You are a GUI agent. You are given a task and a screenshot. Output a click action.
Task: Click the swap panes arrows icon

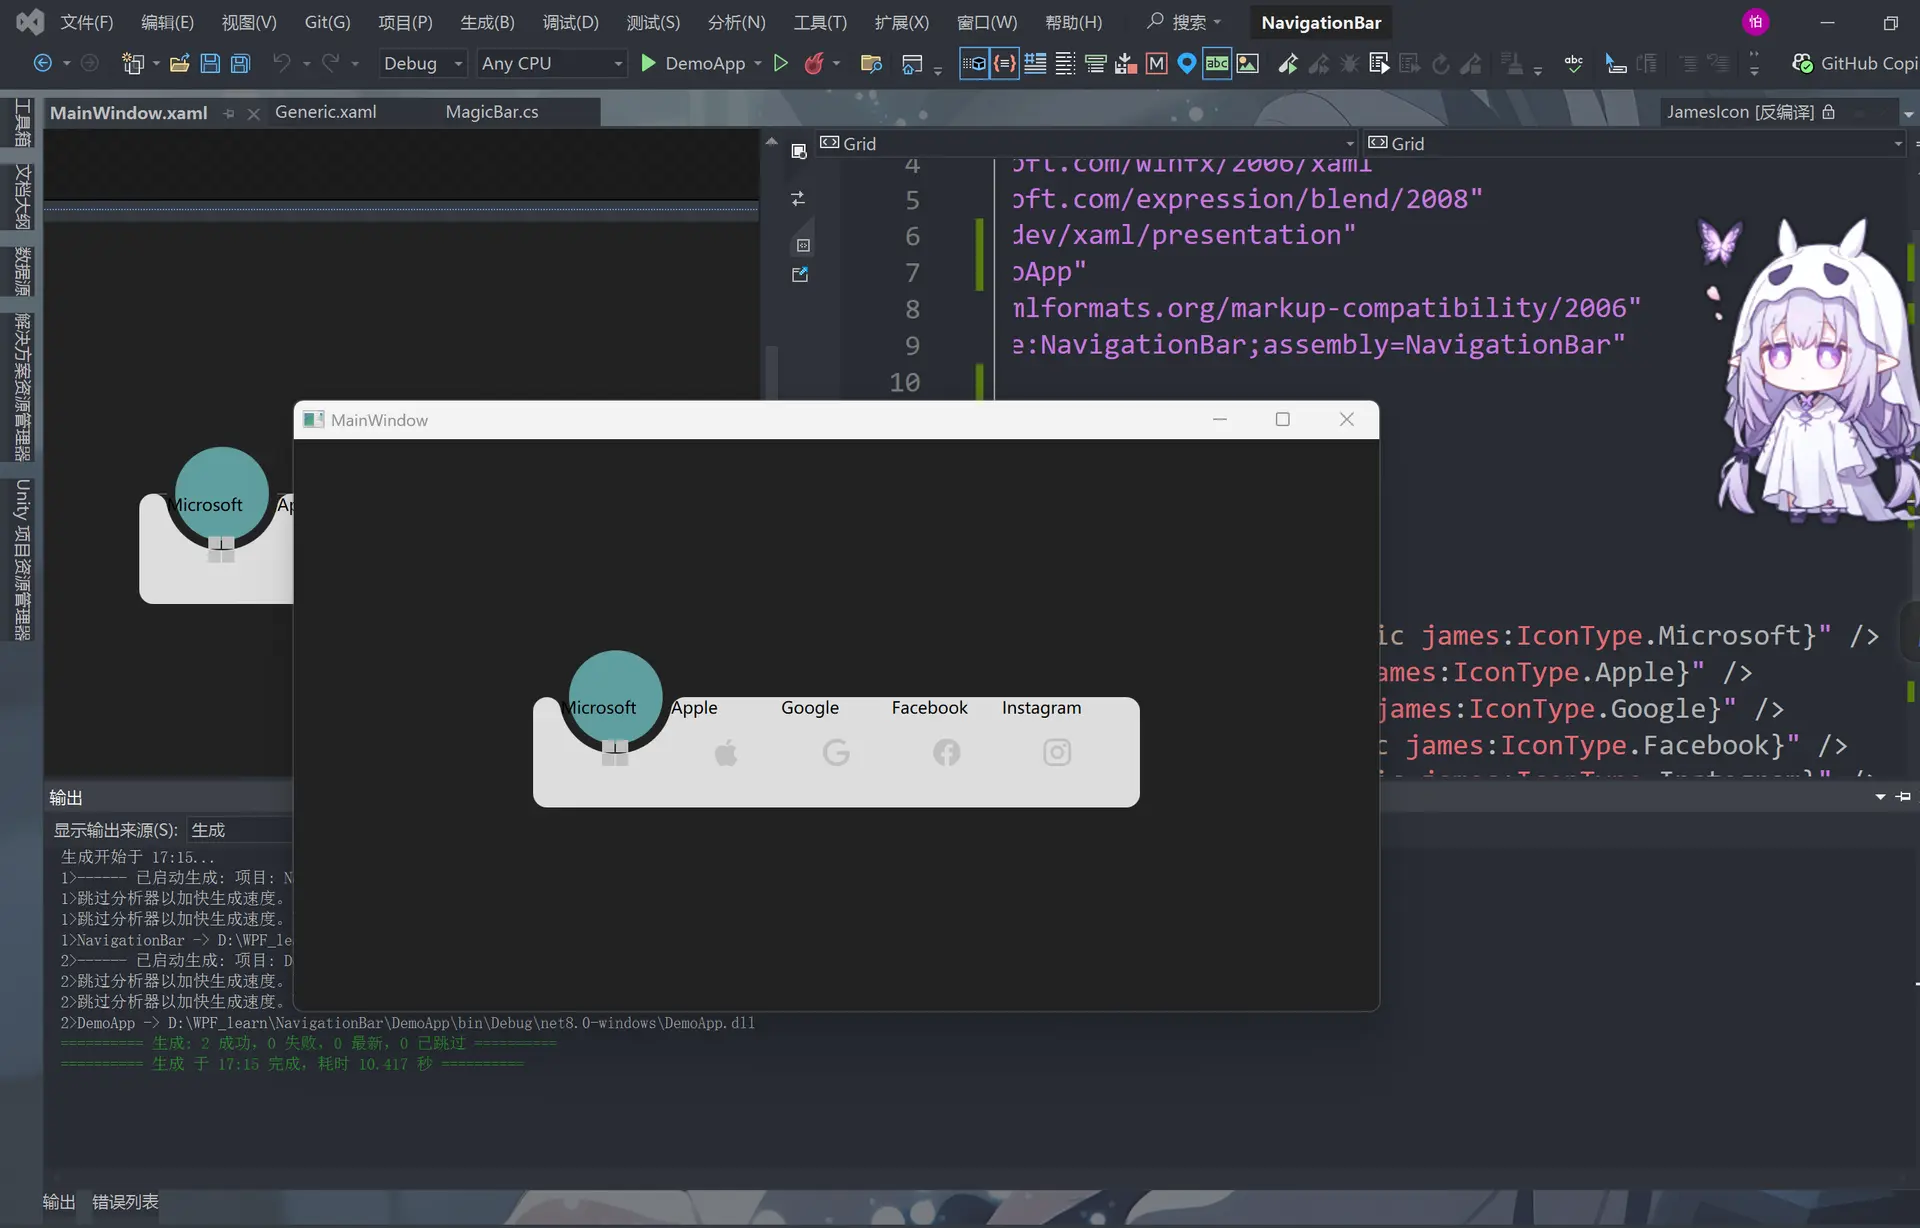[x=798, y=199]
